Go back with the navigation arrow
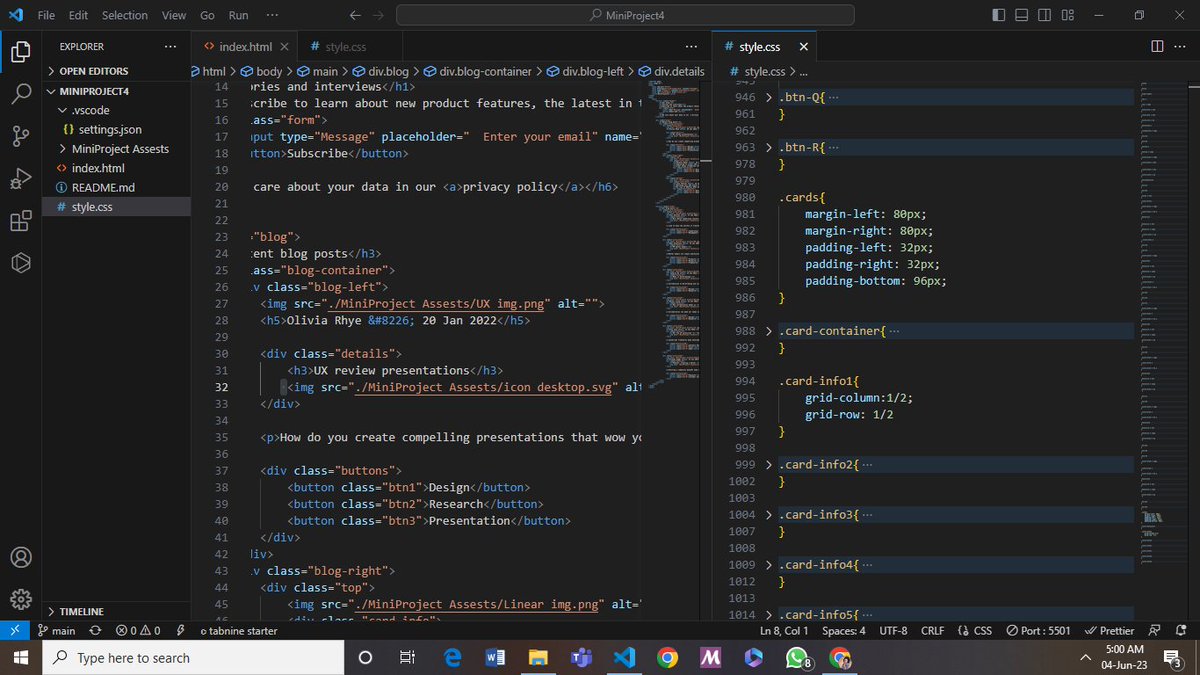Image resolution: width=1200 pixels, height=675 pixels. tap(356, 15)
